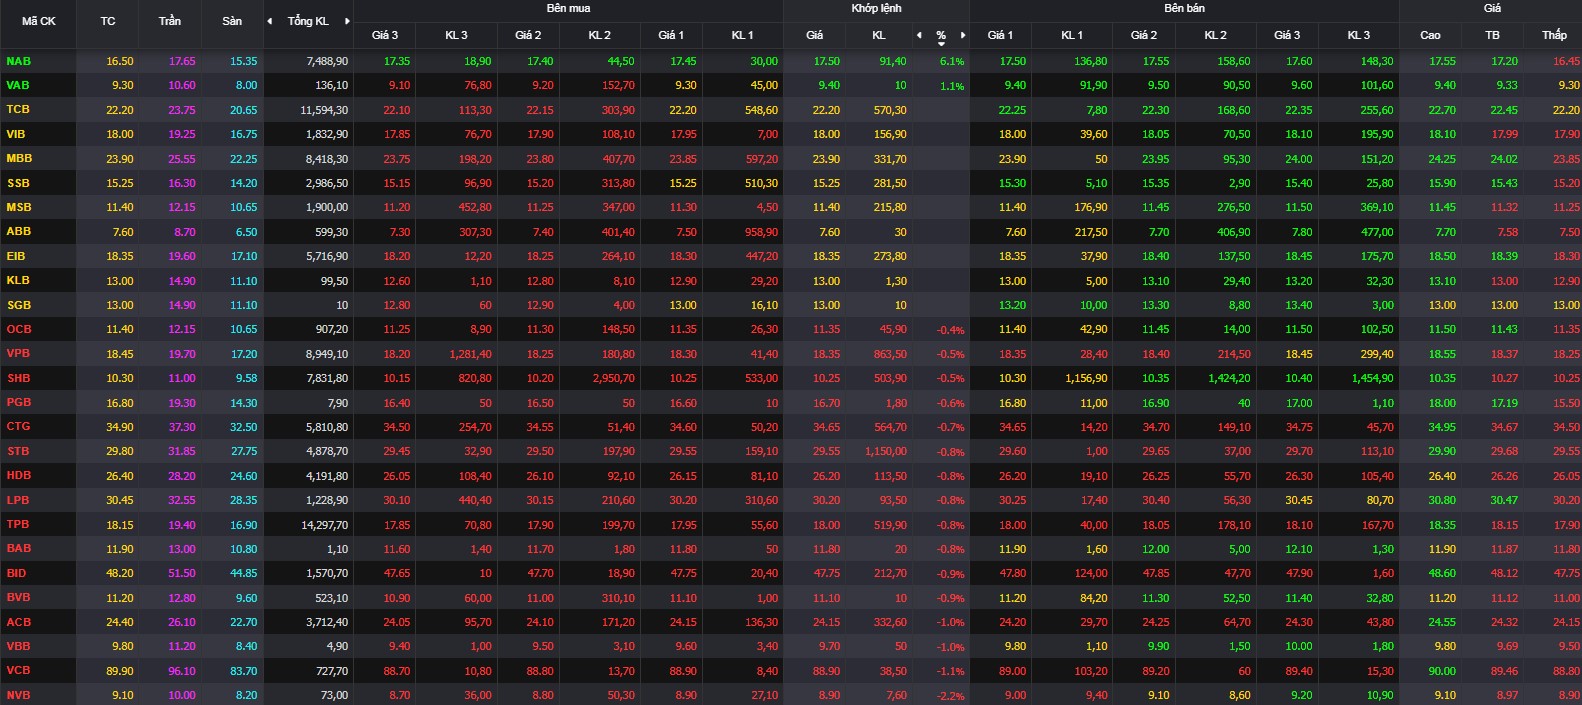Open the HDB stock symbol
This screenshot has height=705, width=1582.
(x=19, y=475)
